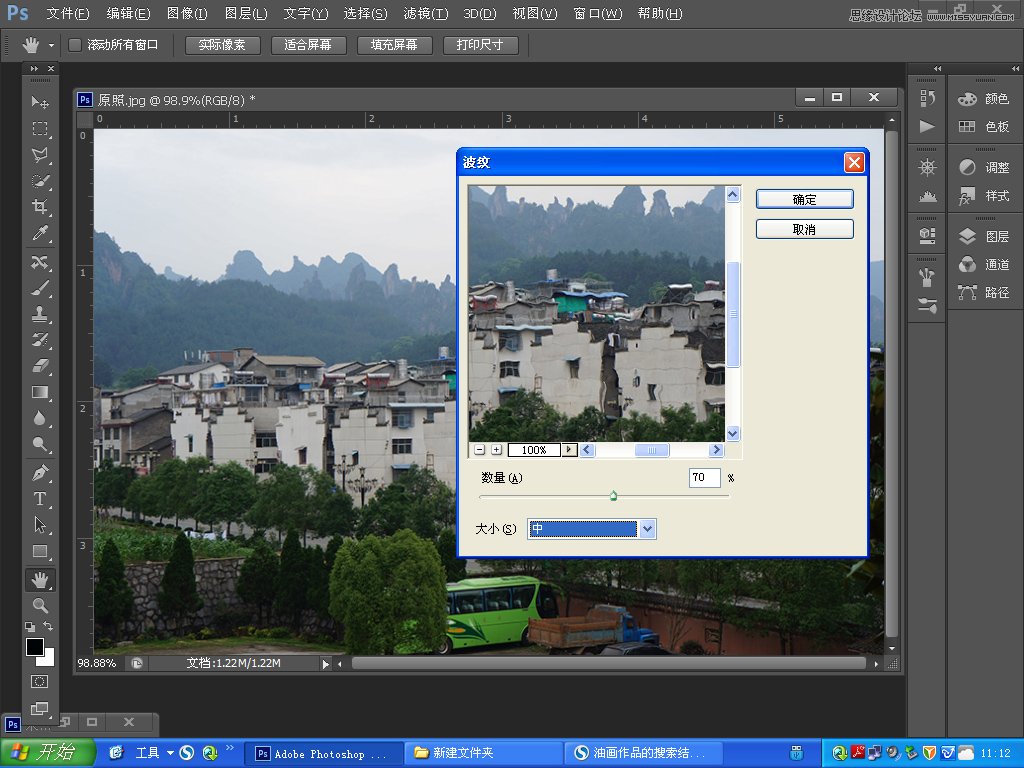
Task: Click the background white color swatch
Action: 49,660
